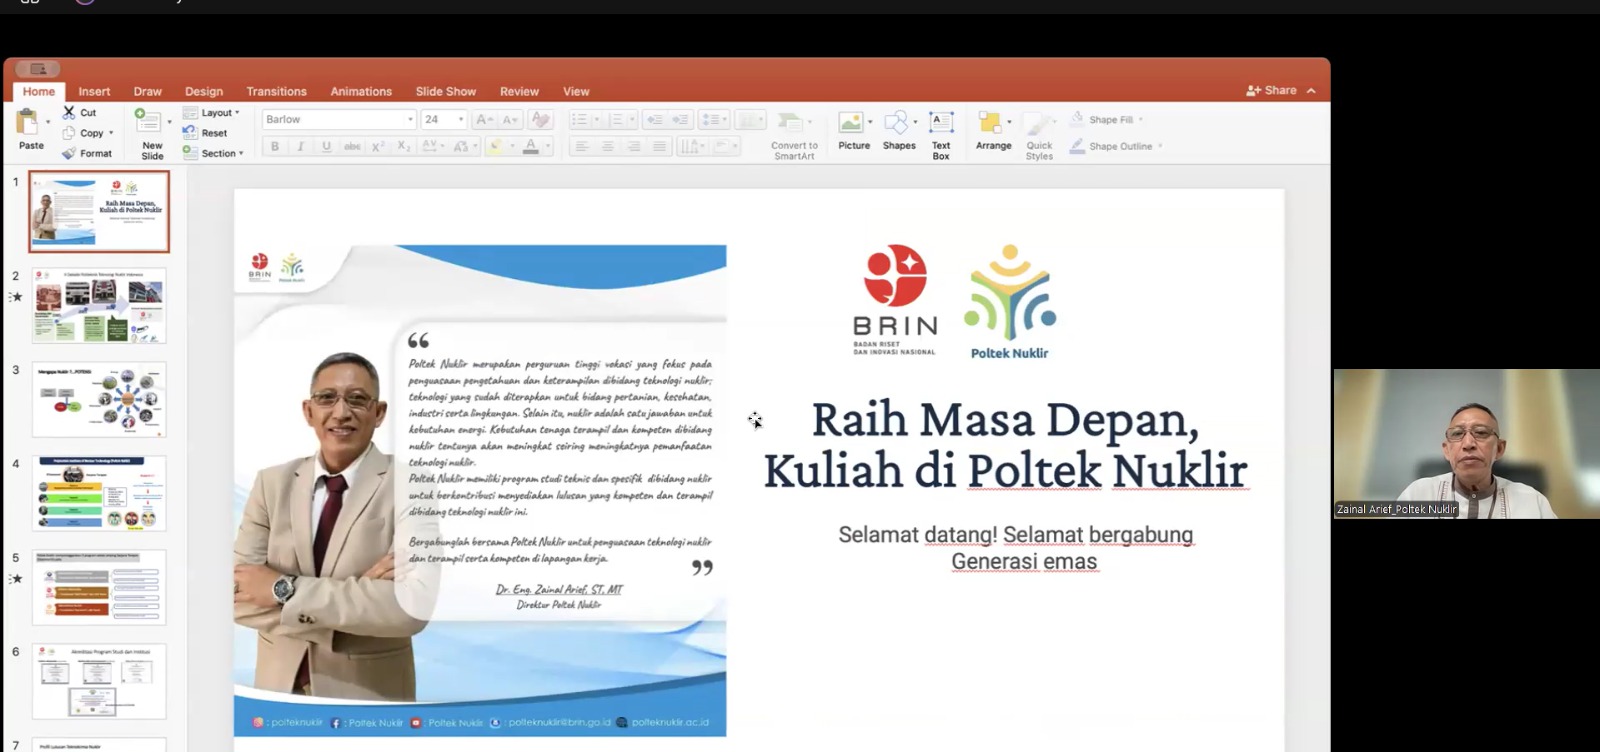Open the Shapes gallery

[x=897, y=124]
